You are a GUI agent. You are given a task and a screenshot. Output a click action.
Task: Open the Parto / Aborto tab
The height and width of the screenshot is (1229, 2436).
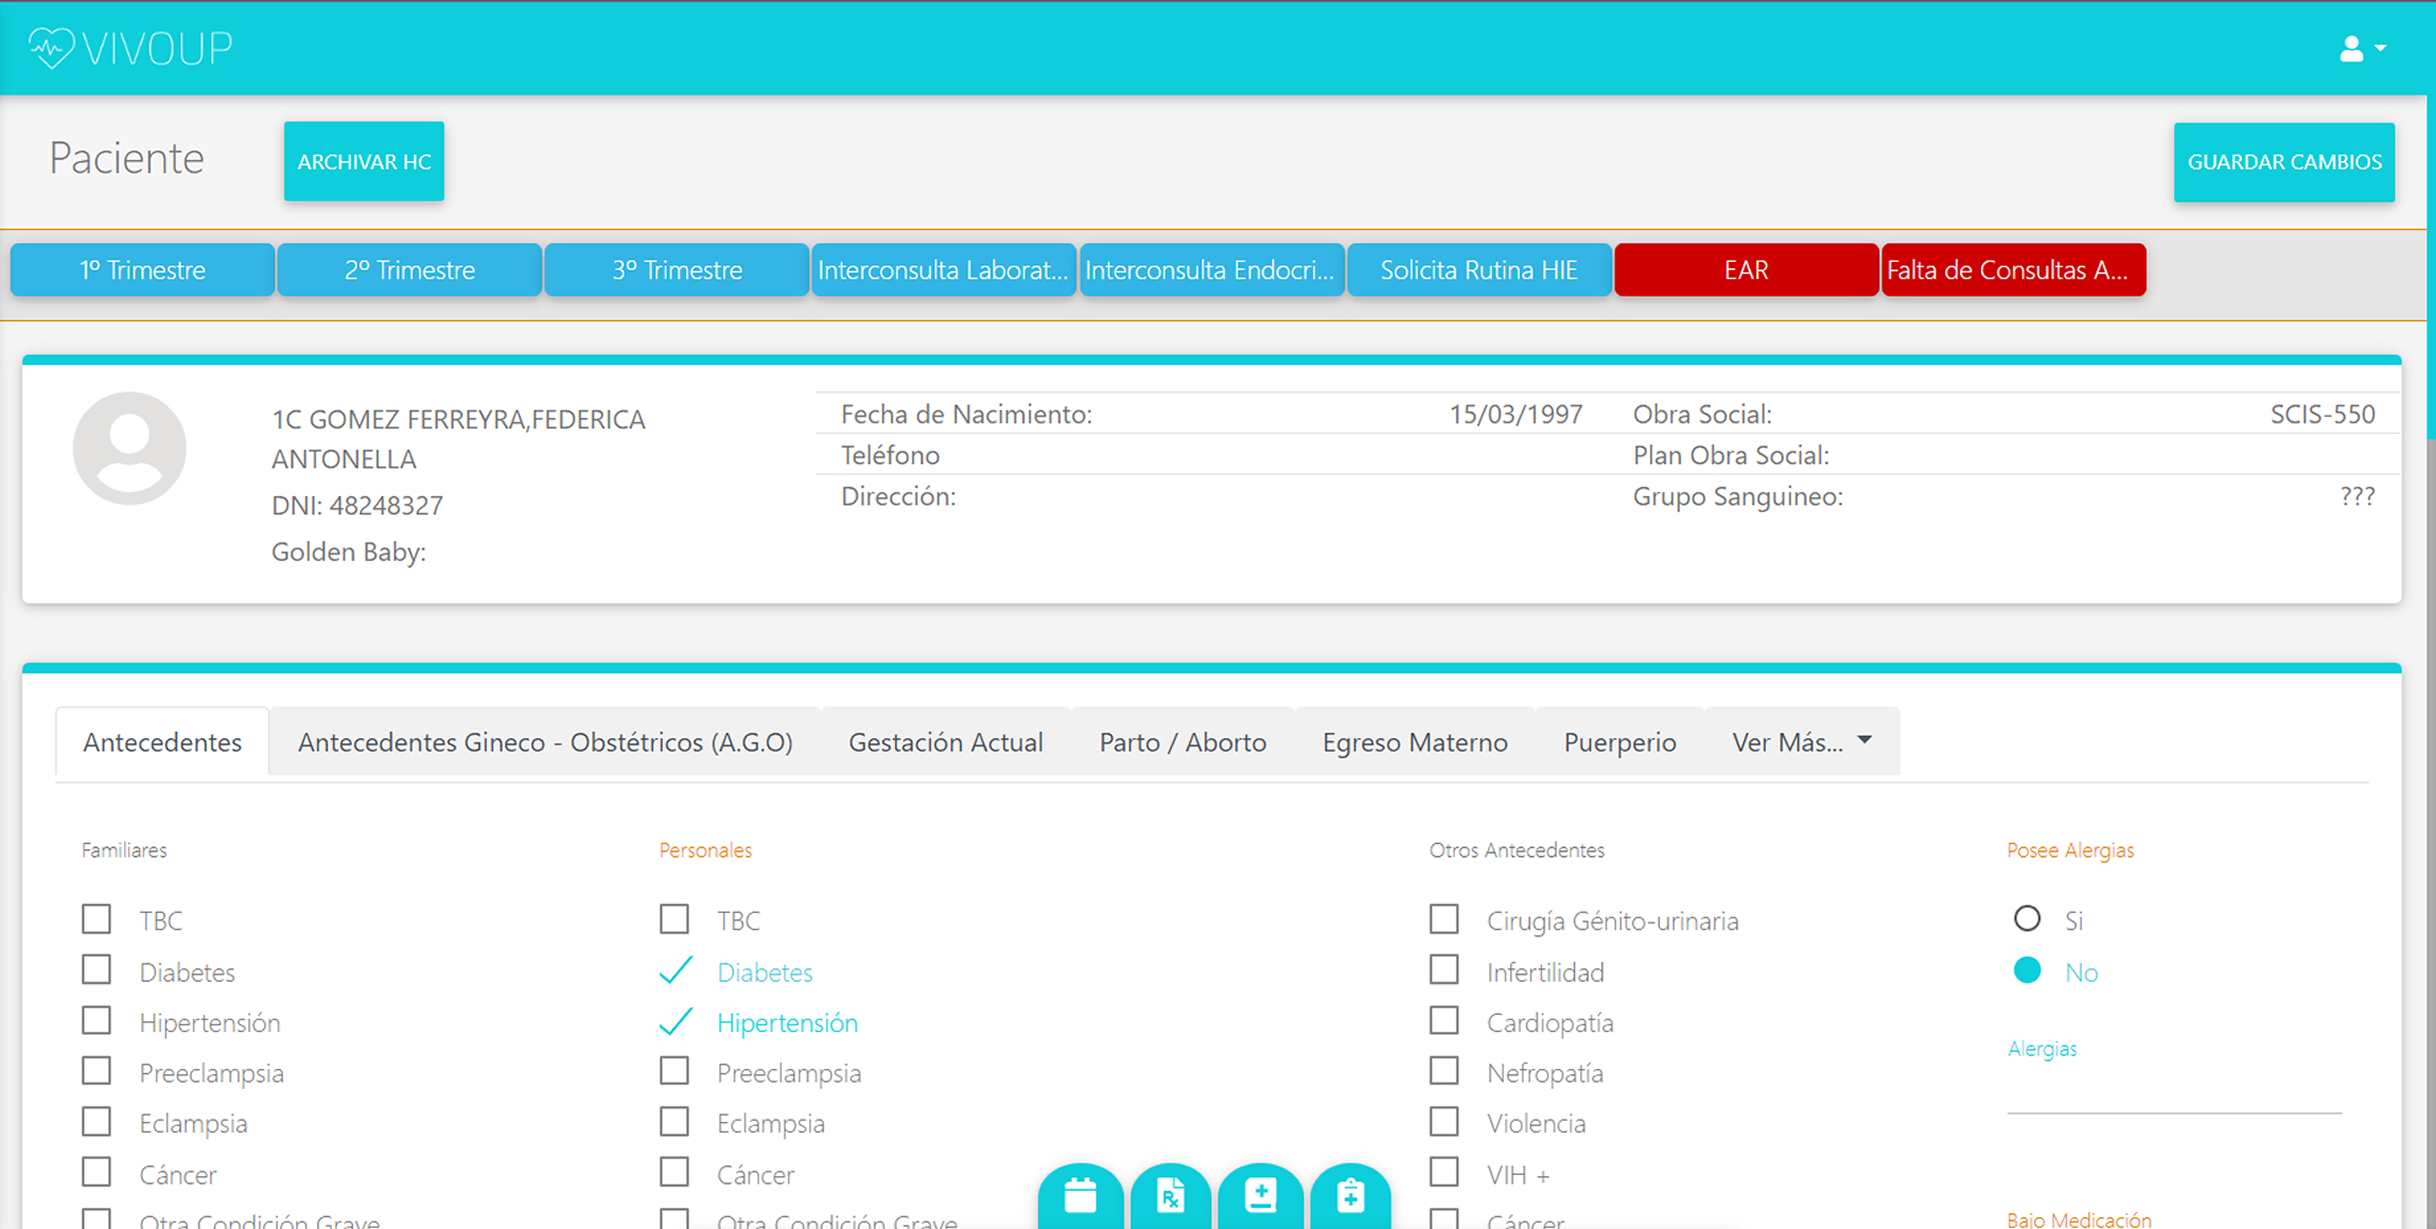tap(1182, 742)
